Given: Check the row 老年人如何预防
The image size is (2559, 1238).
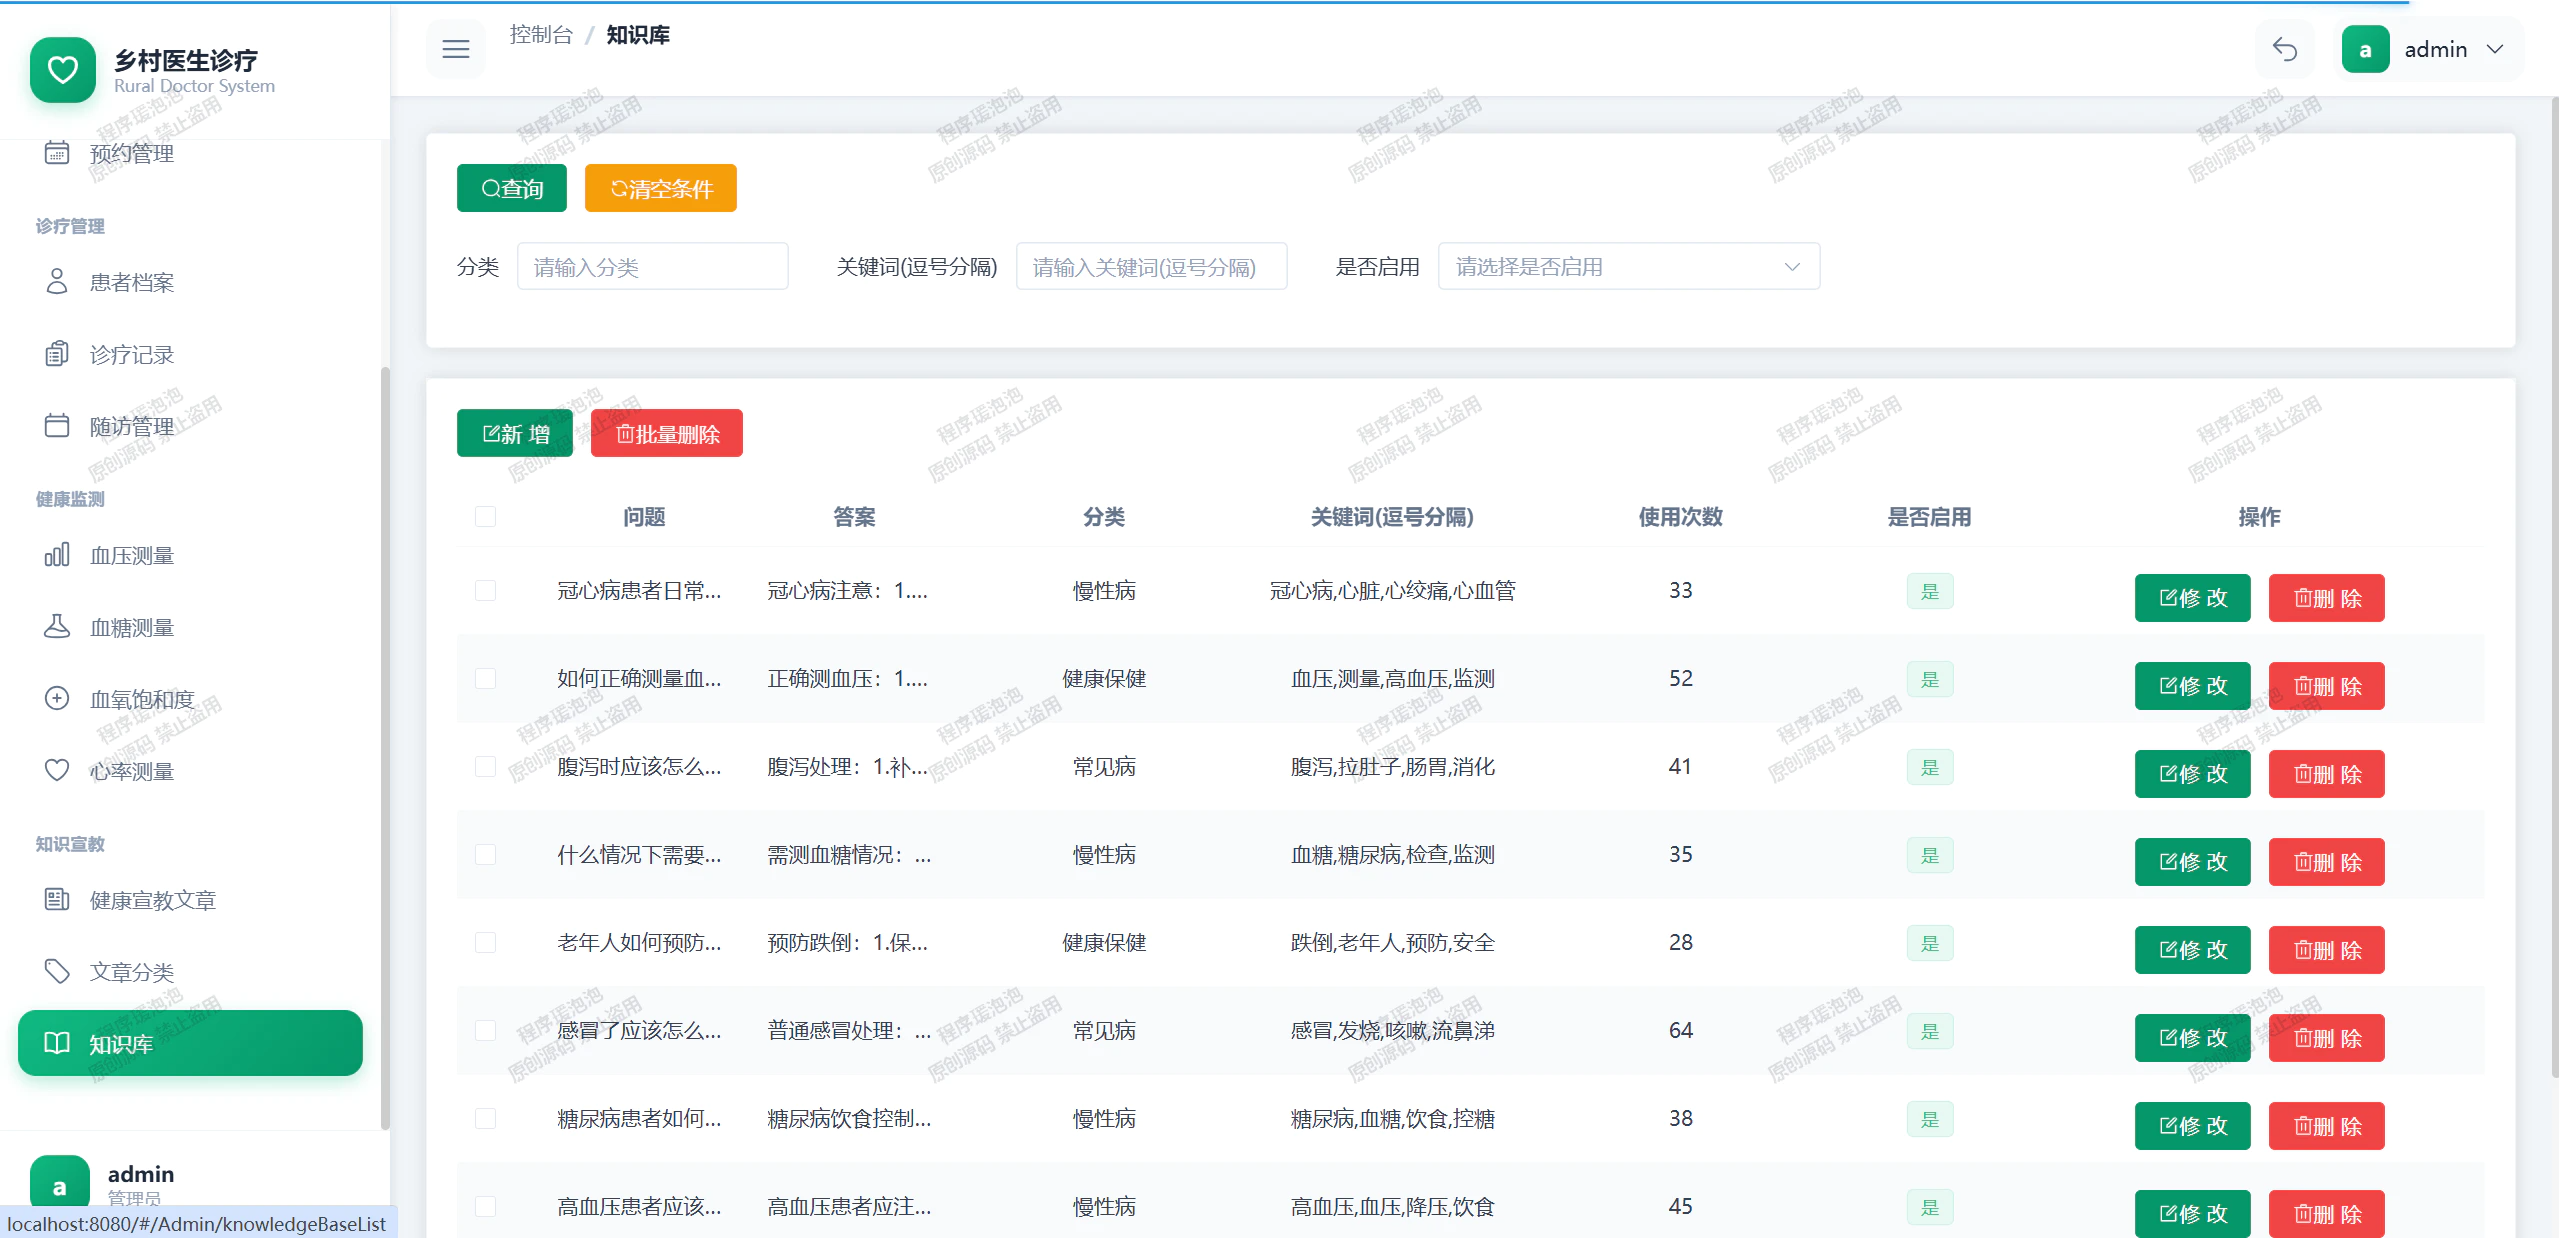Looking at the screenshot, I should click(486, 943).
